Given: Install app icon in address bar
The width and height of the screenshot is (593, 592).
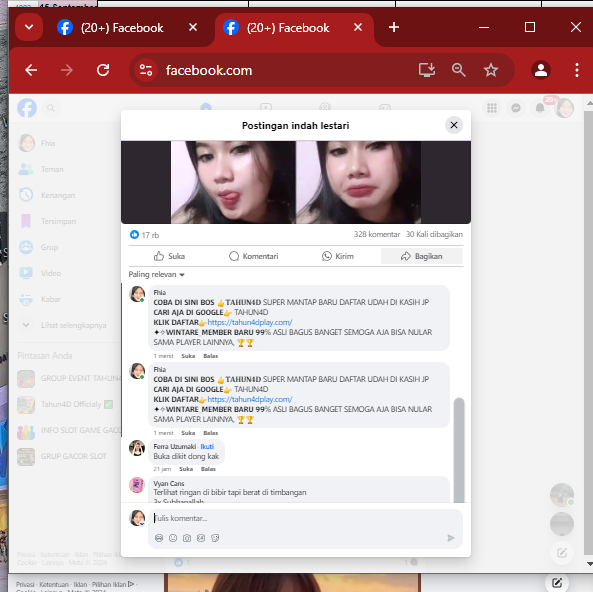Looking at the screenshot, I should [x=427, y=70].
